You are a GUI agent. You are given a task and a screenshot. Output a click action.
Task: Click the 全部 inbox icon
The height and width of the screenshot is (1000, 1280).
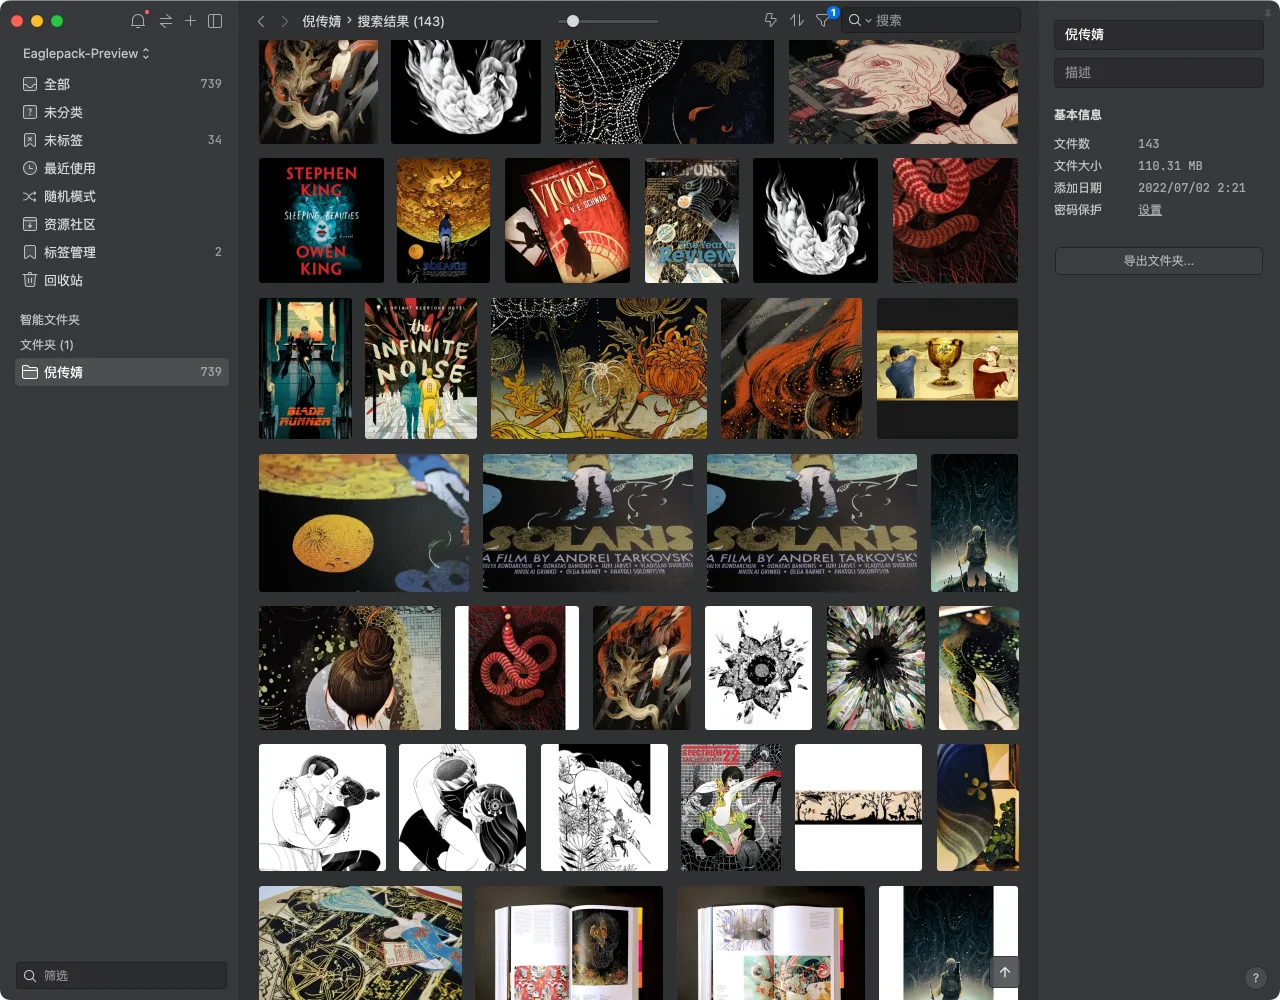coord(30,84)
